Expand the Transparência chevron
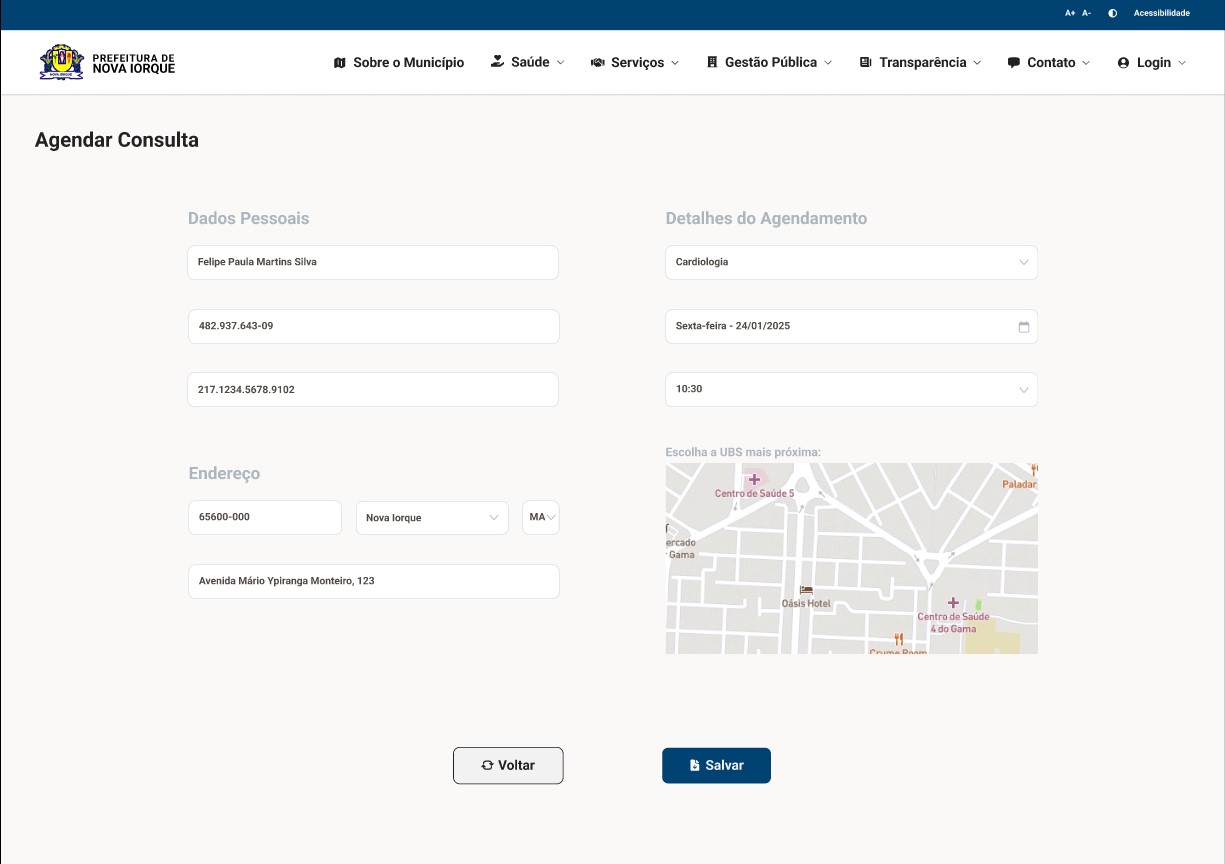The height and width of the screenshot is (864, 1225). pyautogui.click(x=977, y=63)
